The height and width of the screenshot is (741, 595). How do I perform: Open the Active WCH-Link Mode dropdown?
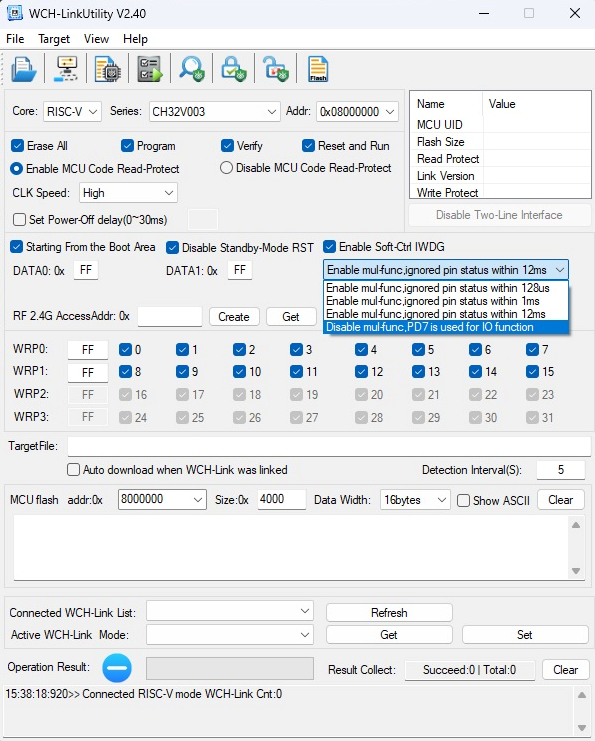[x=230, y=635]
